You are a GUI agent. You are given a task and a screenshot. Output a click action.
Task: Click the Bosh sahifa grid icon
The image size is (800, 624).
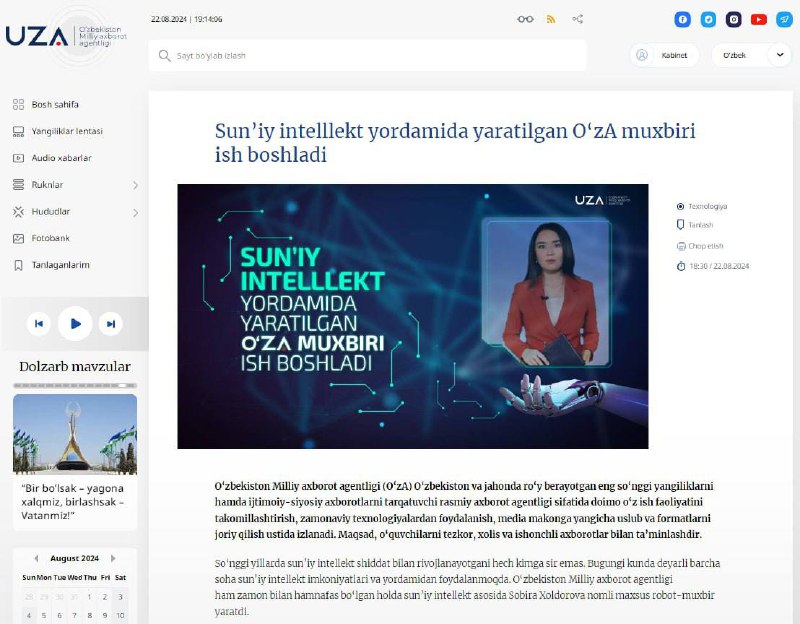tap(18, 105)
